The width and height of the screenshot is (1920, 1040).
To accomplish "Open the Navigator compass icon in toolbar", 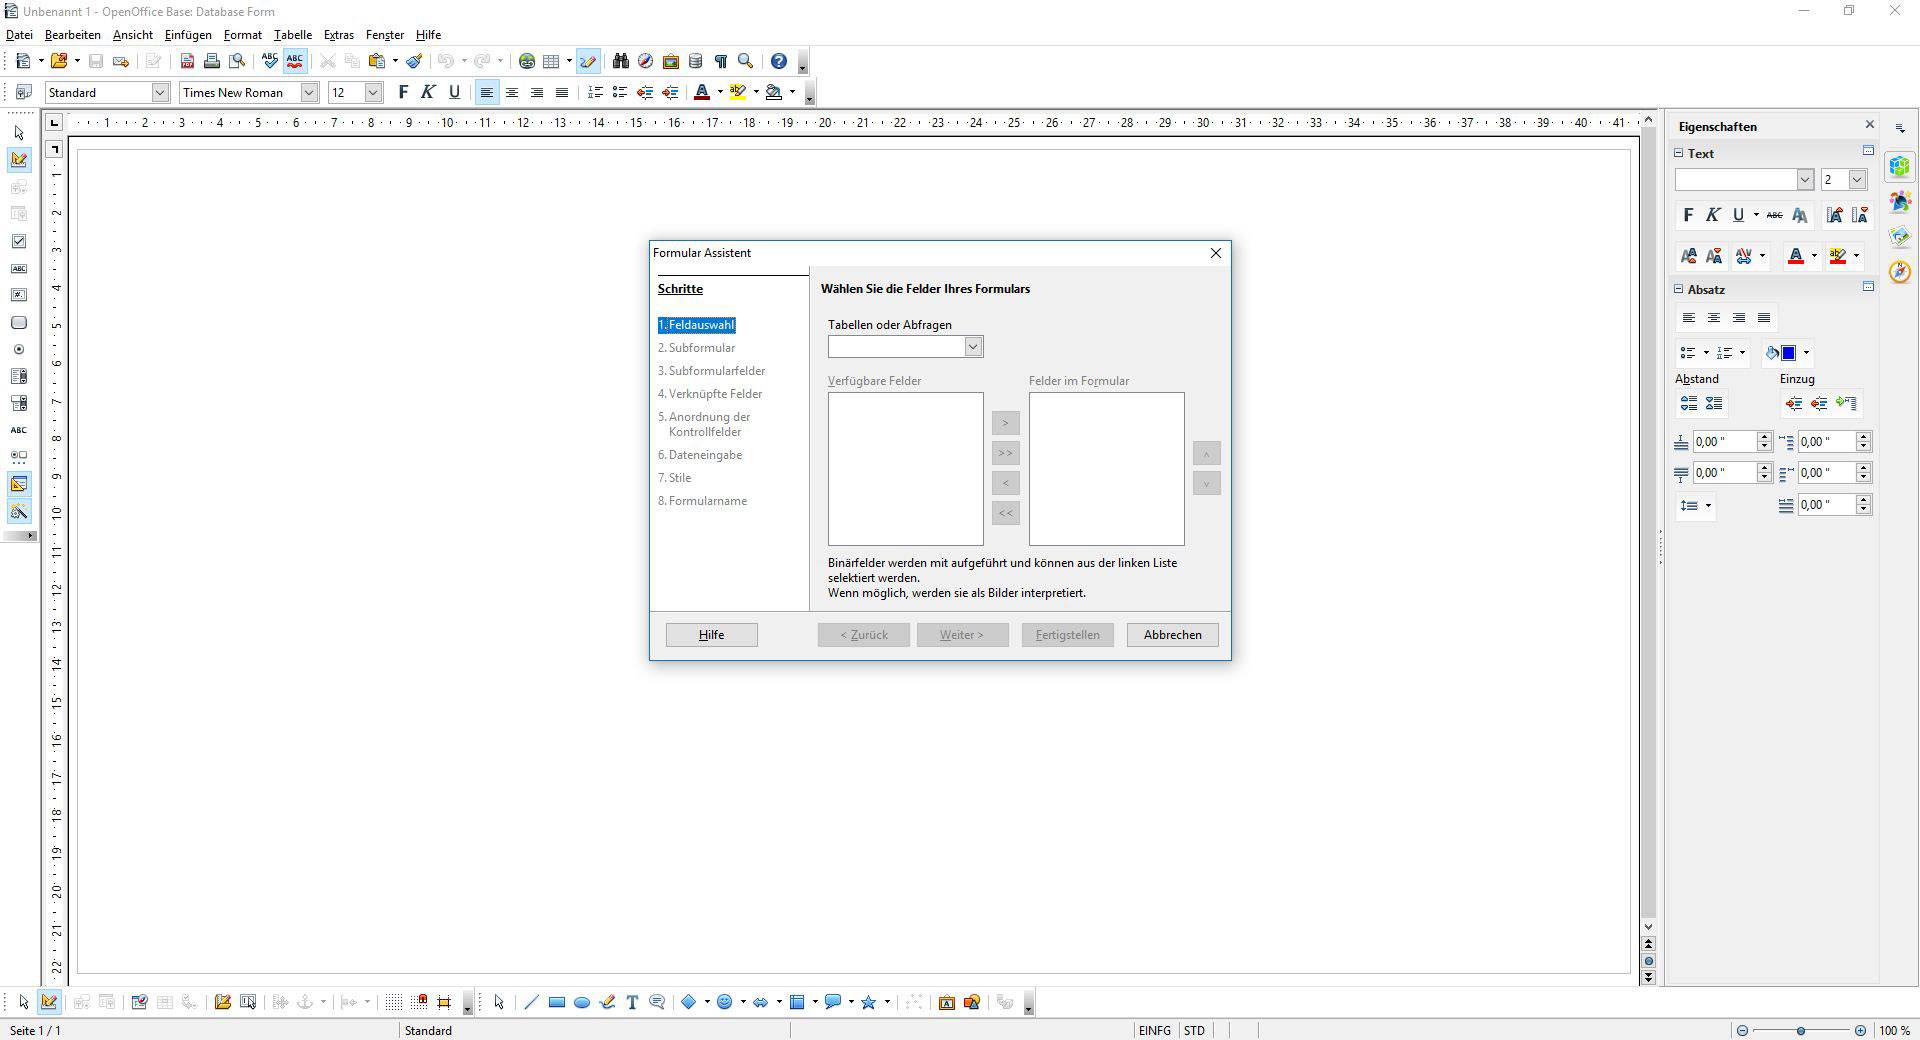I will point(646,61).
